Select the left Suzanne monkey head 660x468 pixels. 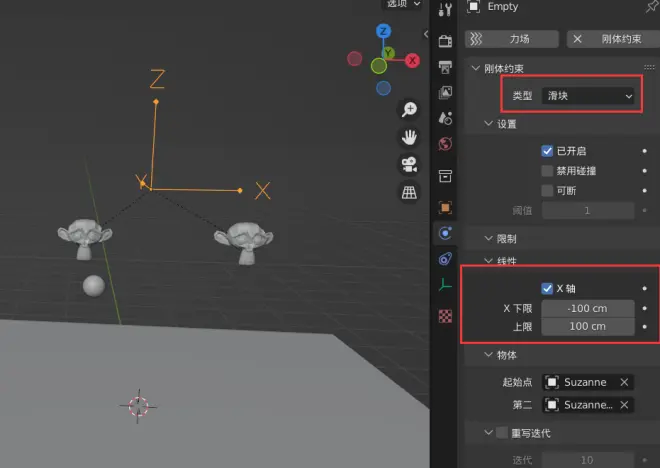[x=85, y=238]
